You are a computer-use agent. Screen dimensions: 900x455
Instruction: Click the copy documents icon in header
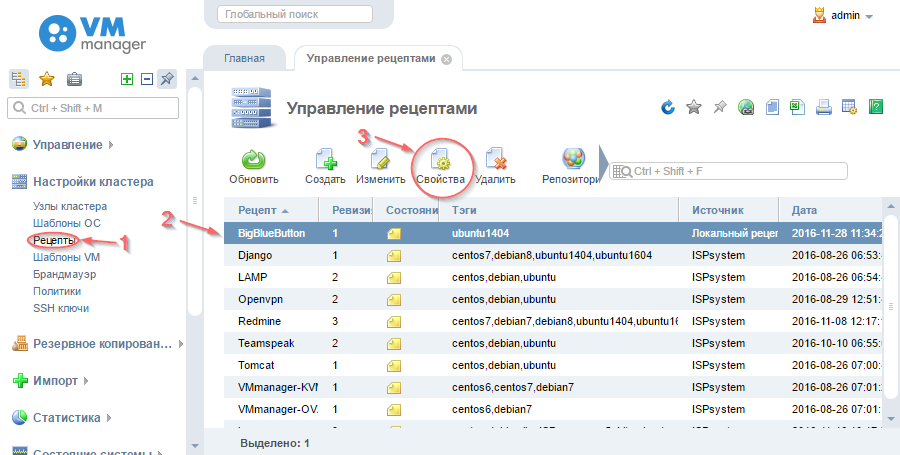(x=772, y=107)
